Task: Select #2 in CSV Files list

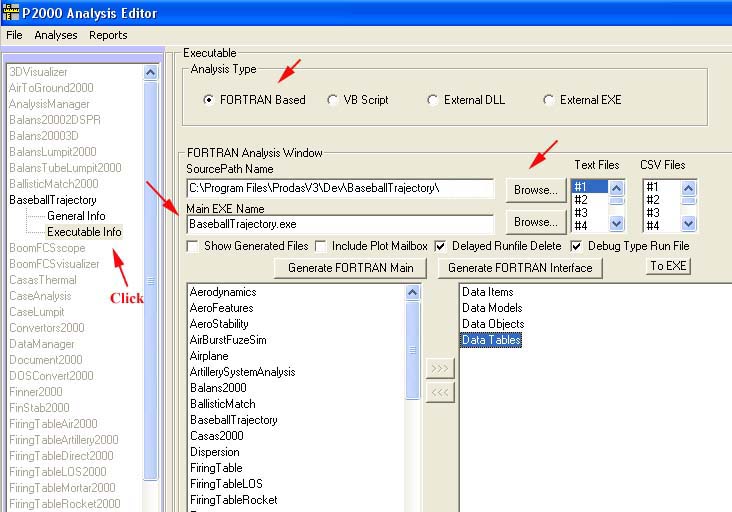Action: tap(662, 200)
